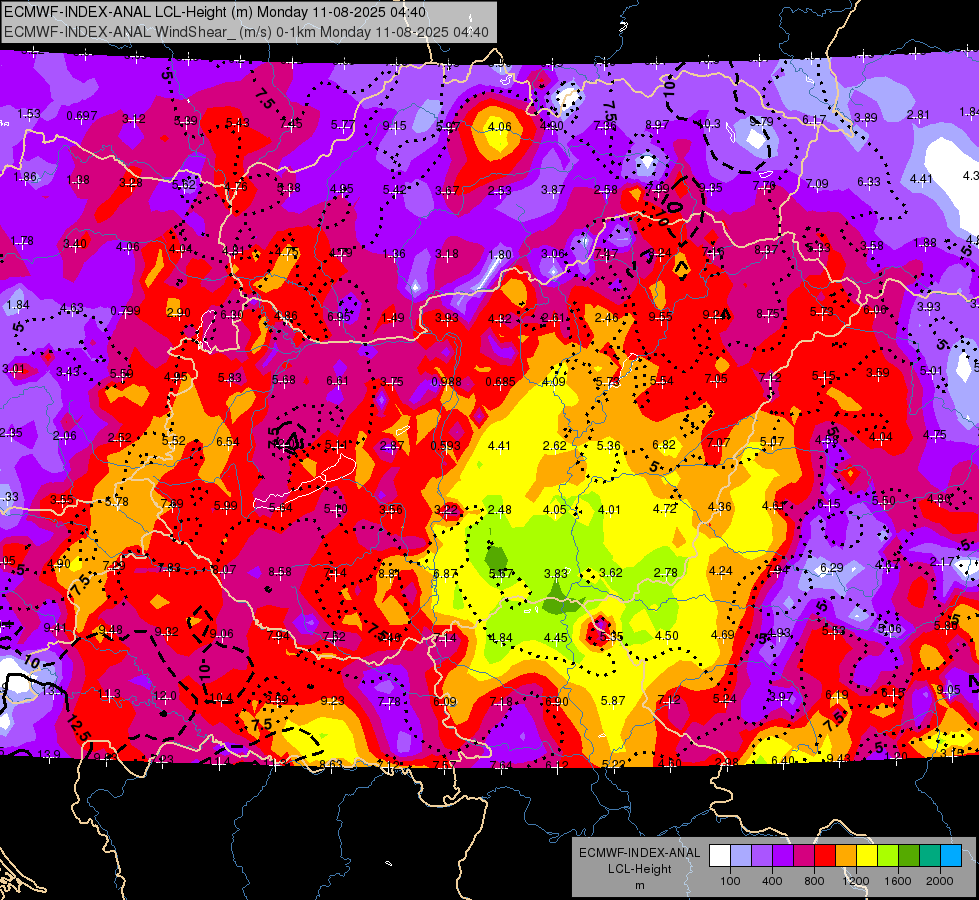Click the yellow-green legend swatch
979x900 pixels.
pyautogui.click(x=888, y=856)
